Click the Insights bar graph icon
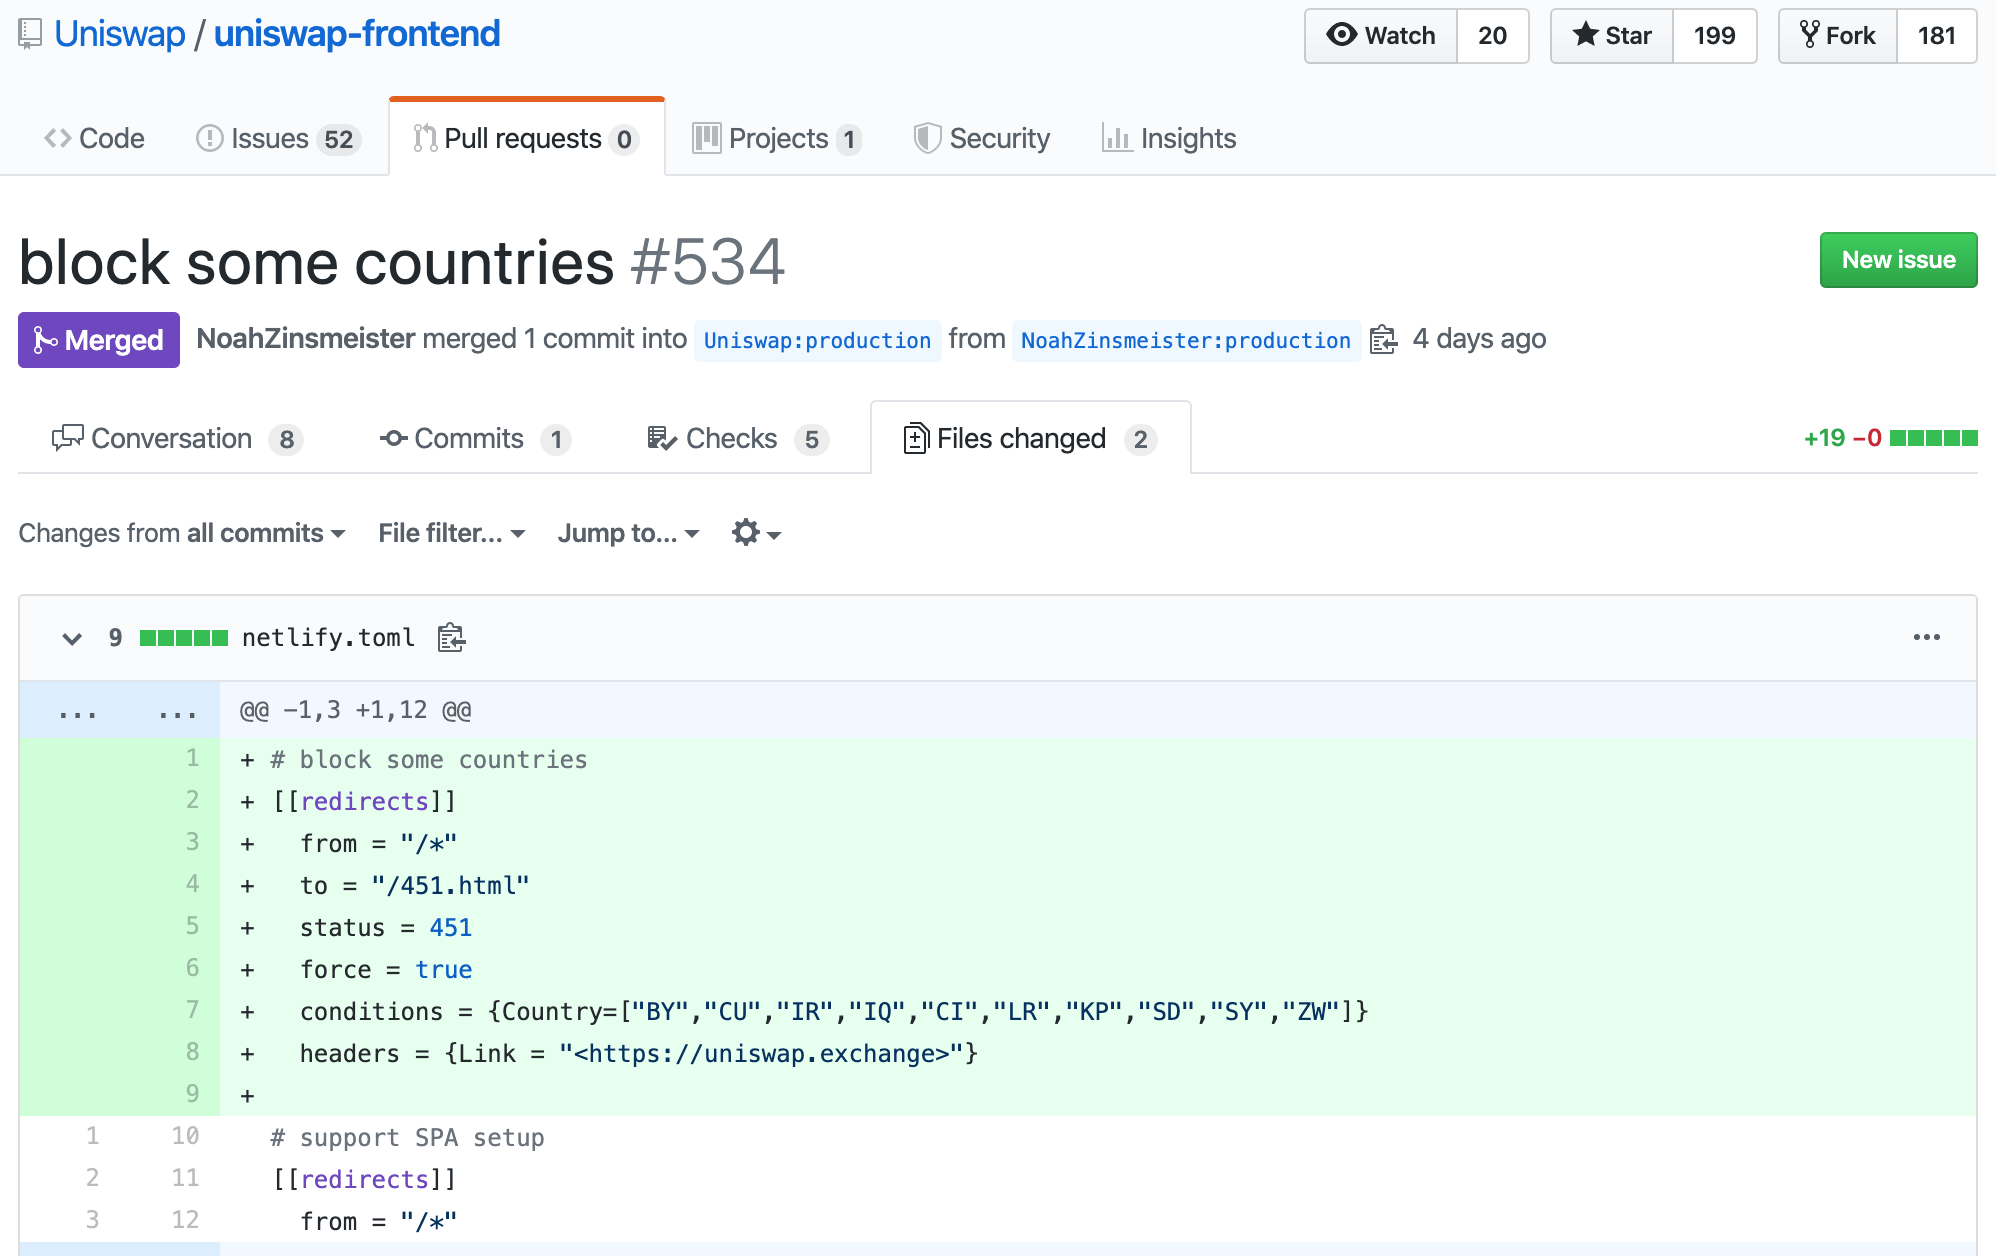 point(1116,138)
